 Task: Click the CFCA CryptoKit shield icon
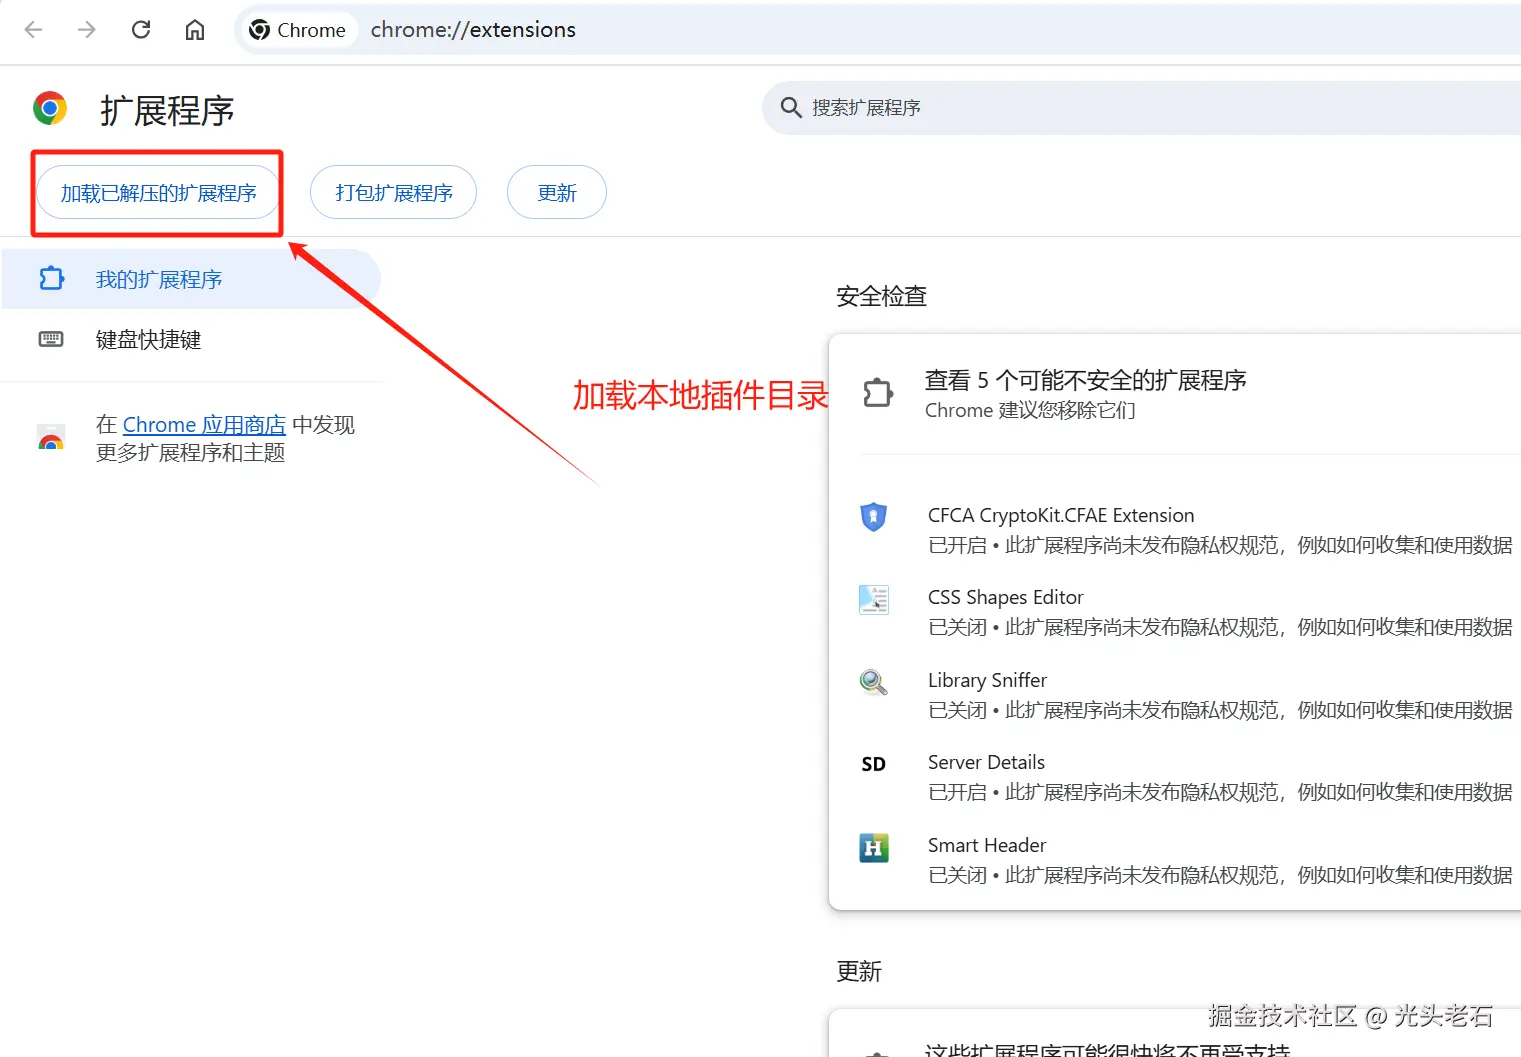click(x=874, y=517)
